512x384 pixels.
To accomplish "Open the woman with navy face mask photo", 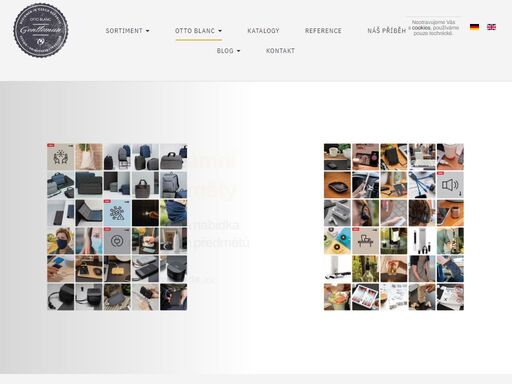I will (x=61, y=241).
